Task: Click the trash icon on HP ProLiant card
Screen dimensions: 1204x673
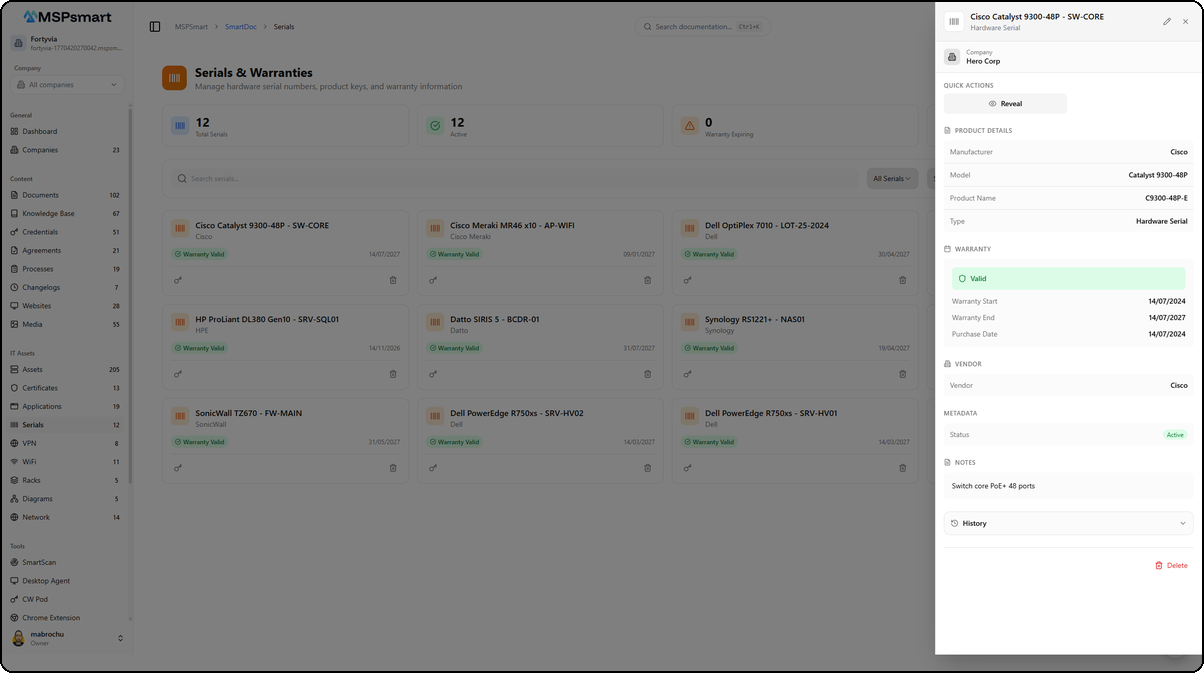Action: [x=393, y=374]
